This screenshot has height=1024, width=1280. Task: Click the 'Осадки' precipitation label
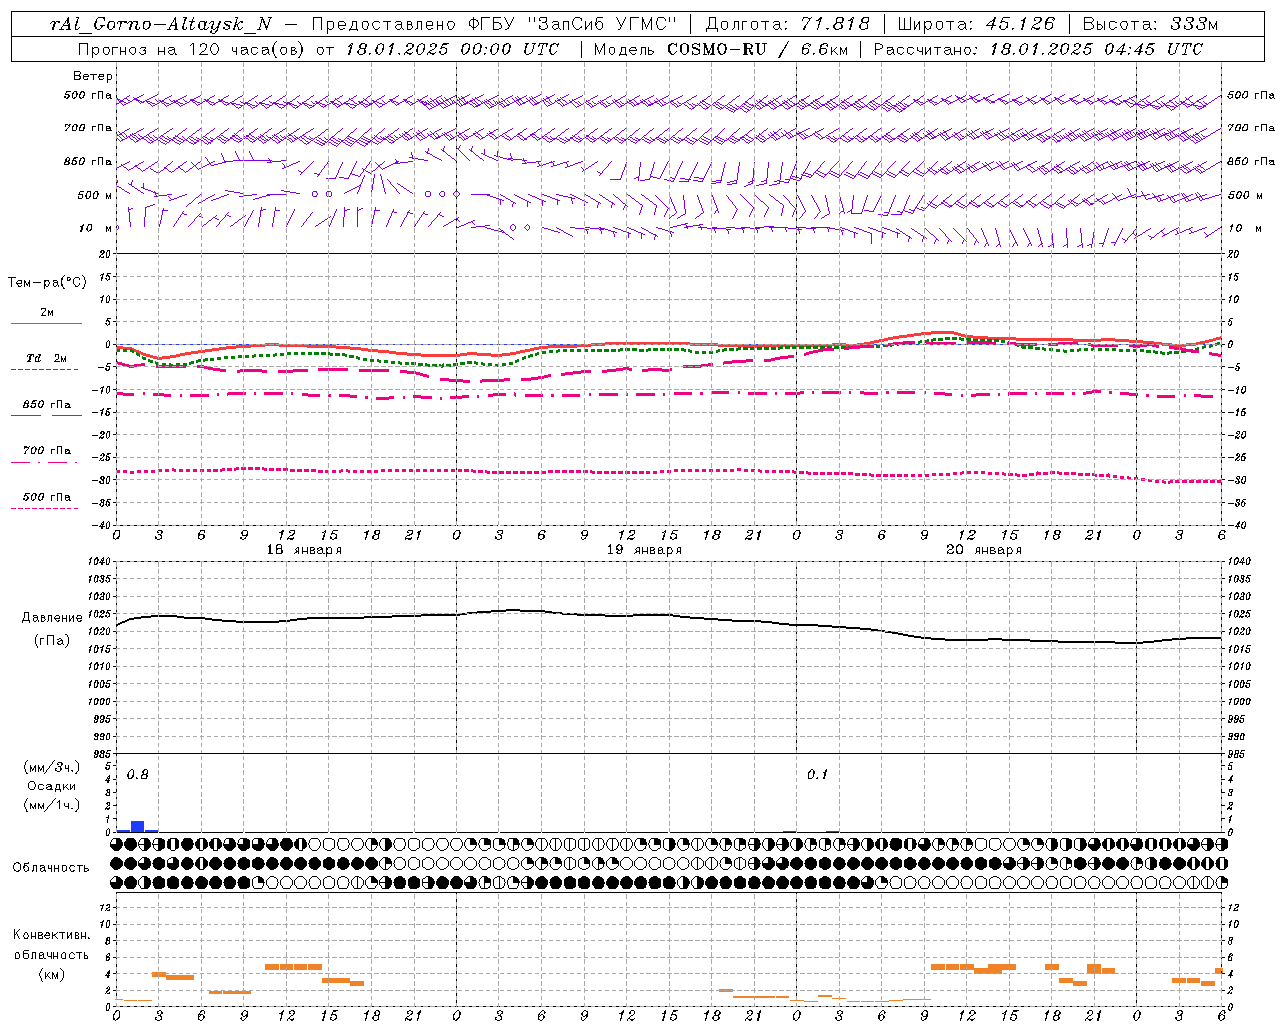[x=52, y=786]
